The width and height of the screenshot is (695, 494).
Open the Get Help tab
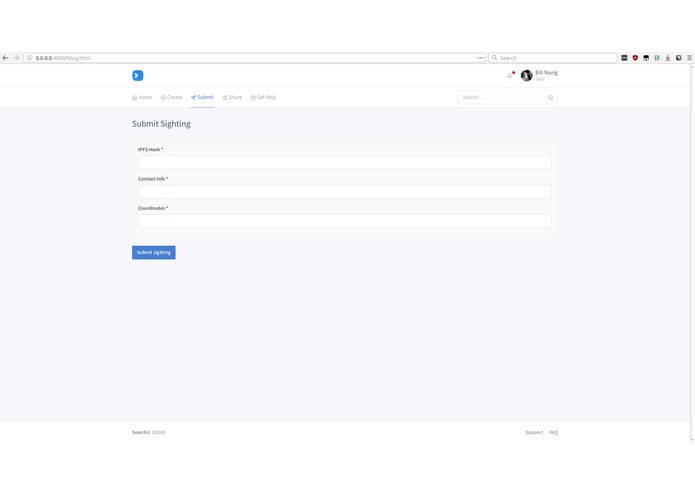(x=263, y=97)
